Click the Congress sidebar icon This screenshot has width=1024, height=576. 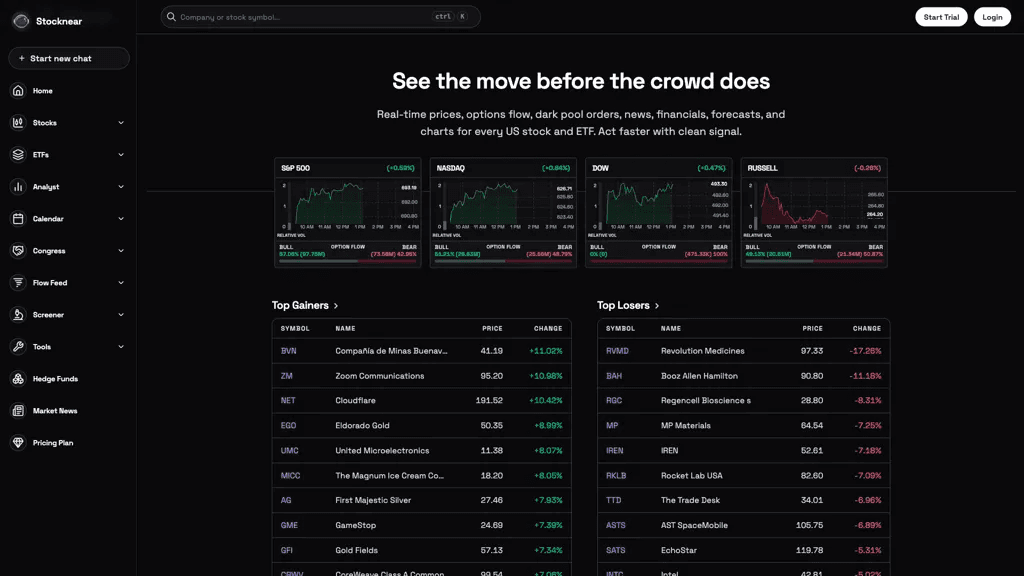pyautogui.click(x=18, y=251)
